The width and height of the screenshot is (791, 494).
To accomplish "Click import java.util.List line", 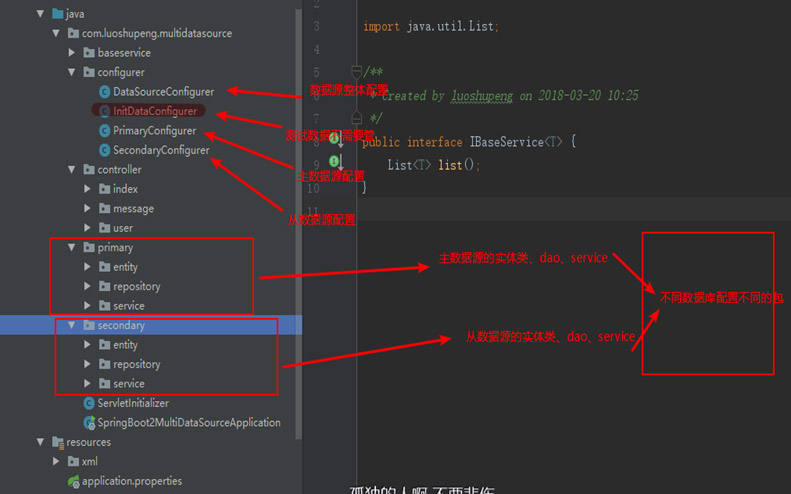I will [431, 26].
